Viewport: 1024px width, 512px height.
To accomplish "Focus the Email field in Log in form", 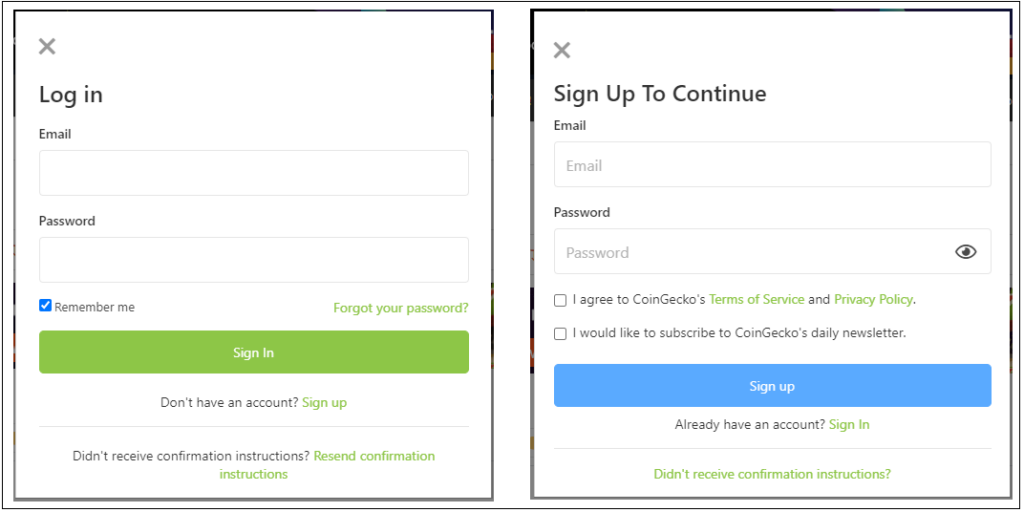I will click(x=254, y=173).
